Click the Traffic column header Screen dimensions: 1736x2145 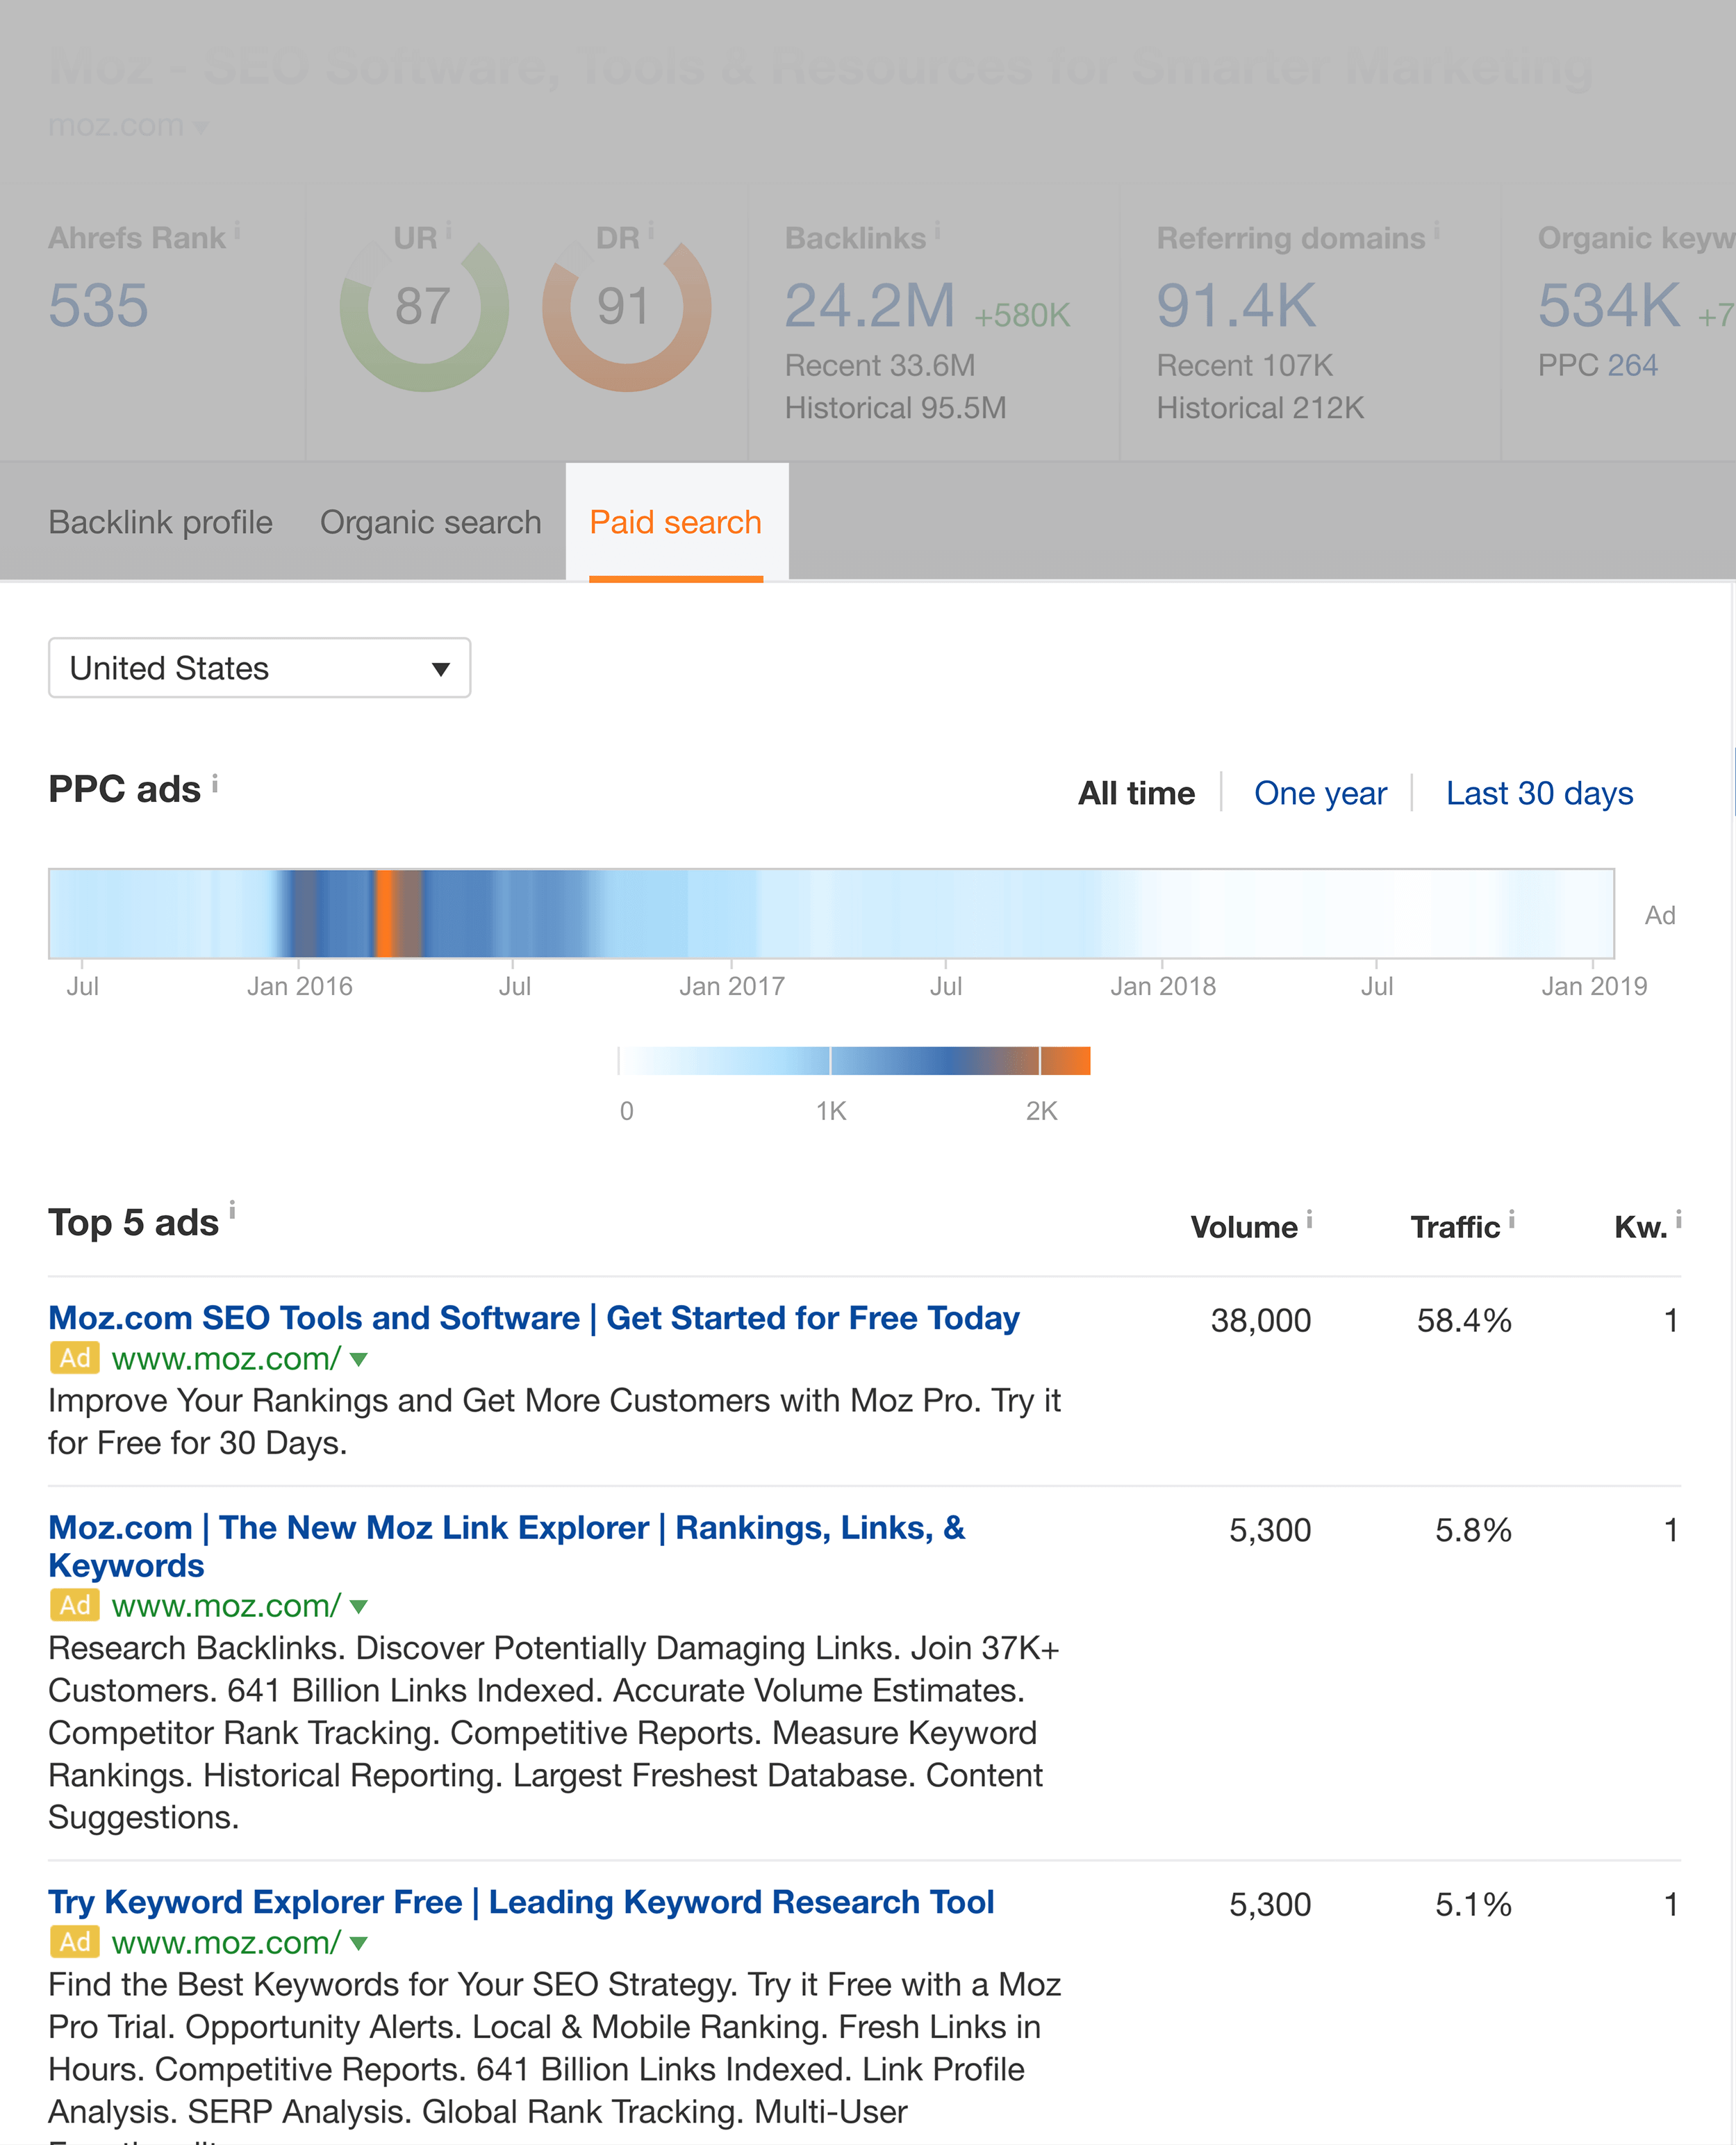tap(1455, 1227)
